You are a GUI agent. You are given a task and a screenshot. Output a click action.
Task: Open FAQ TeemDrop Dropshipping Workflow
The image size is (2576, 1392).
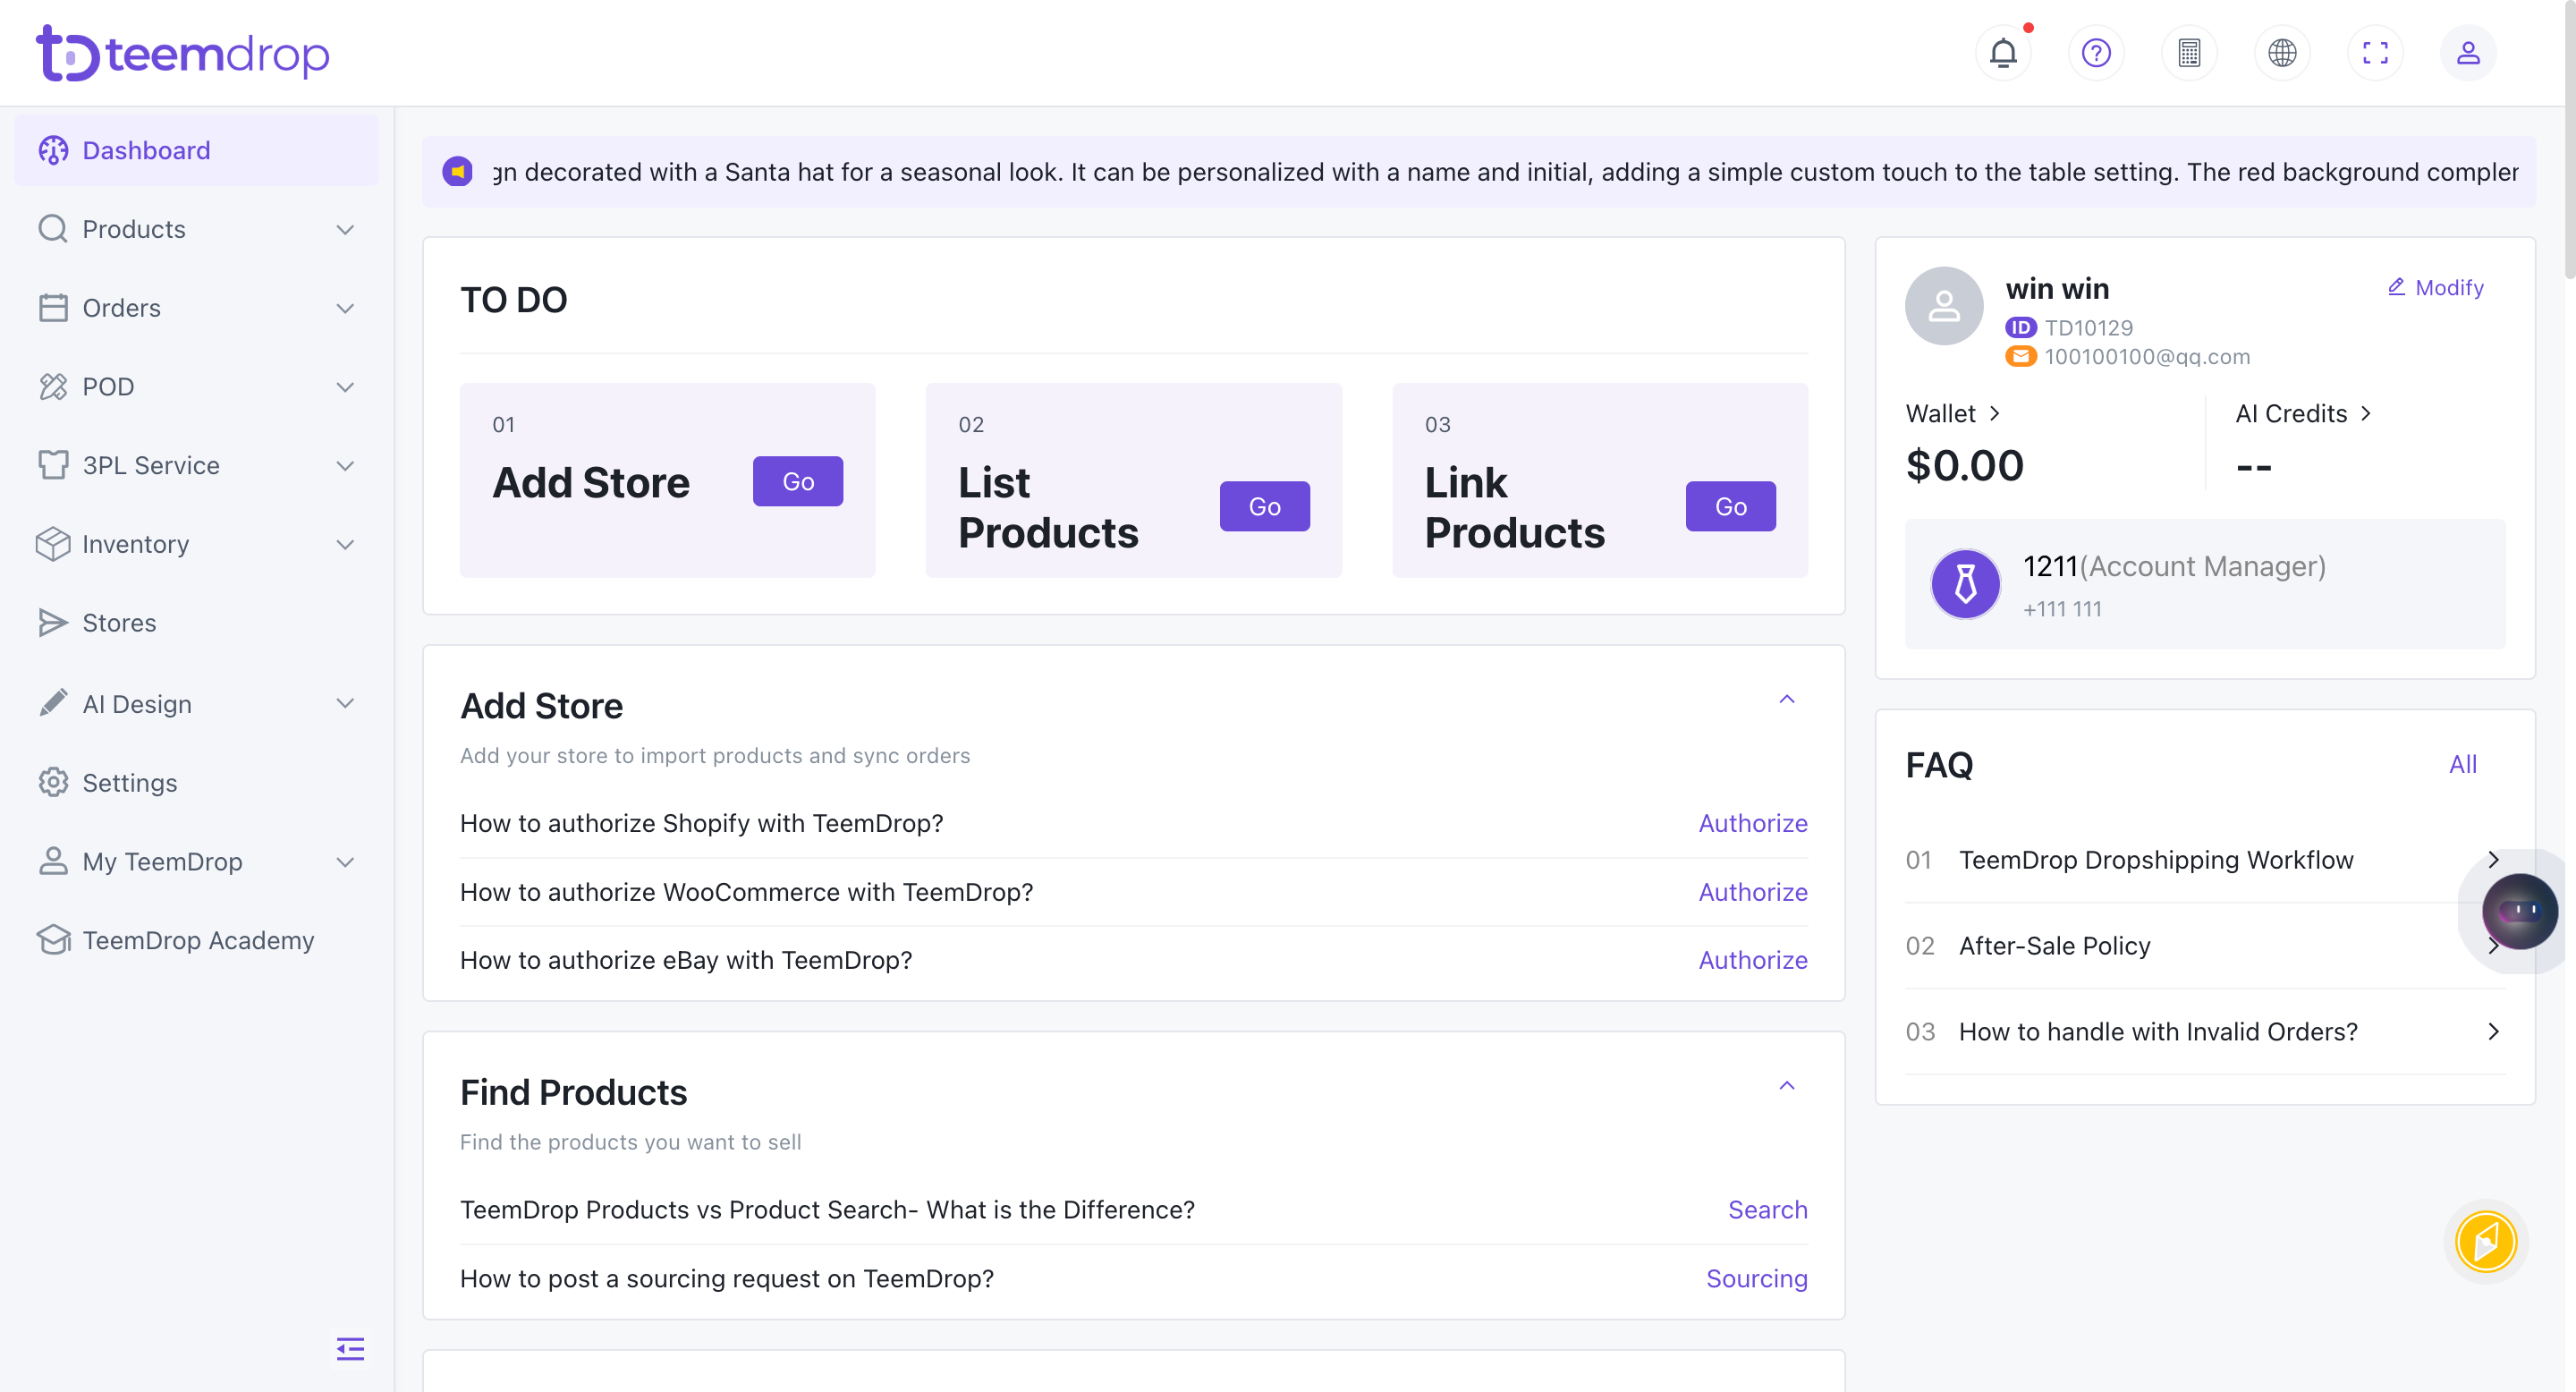(2205, 860)
